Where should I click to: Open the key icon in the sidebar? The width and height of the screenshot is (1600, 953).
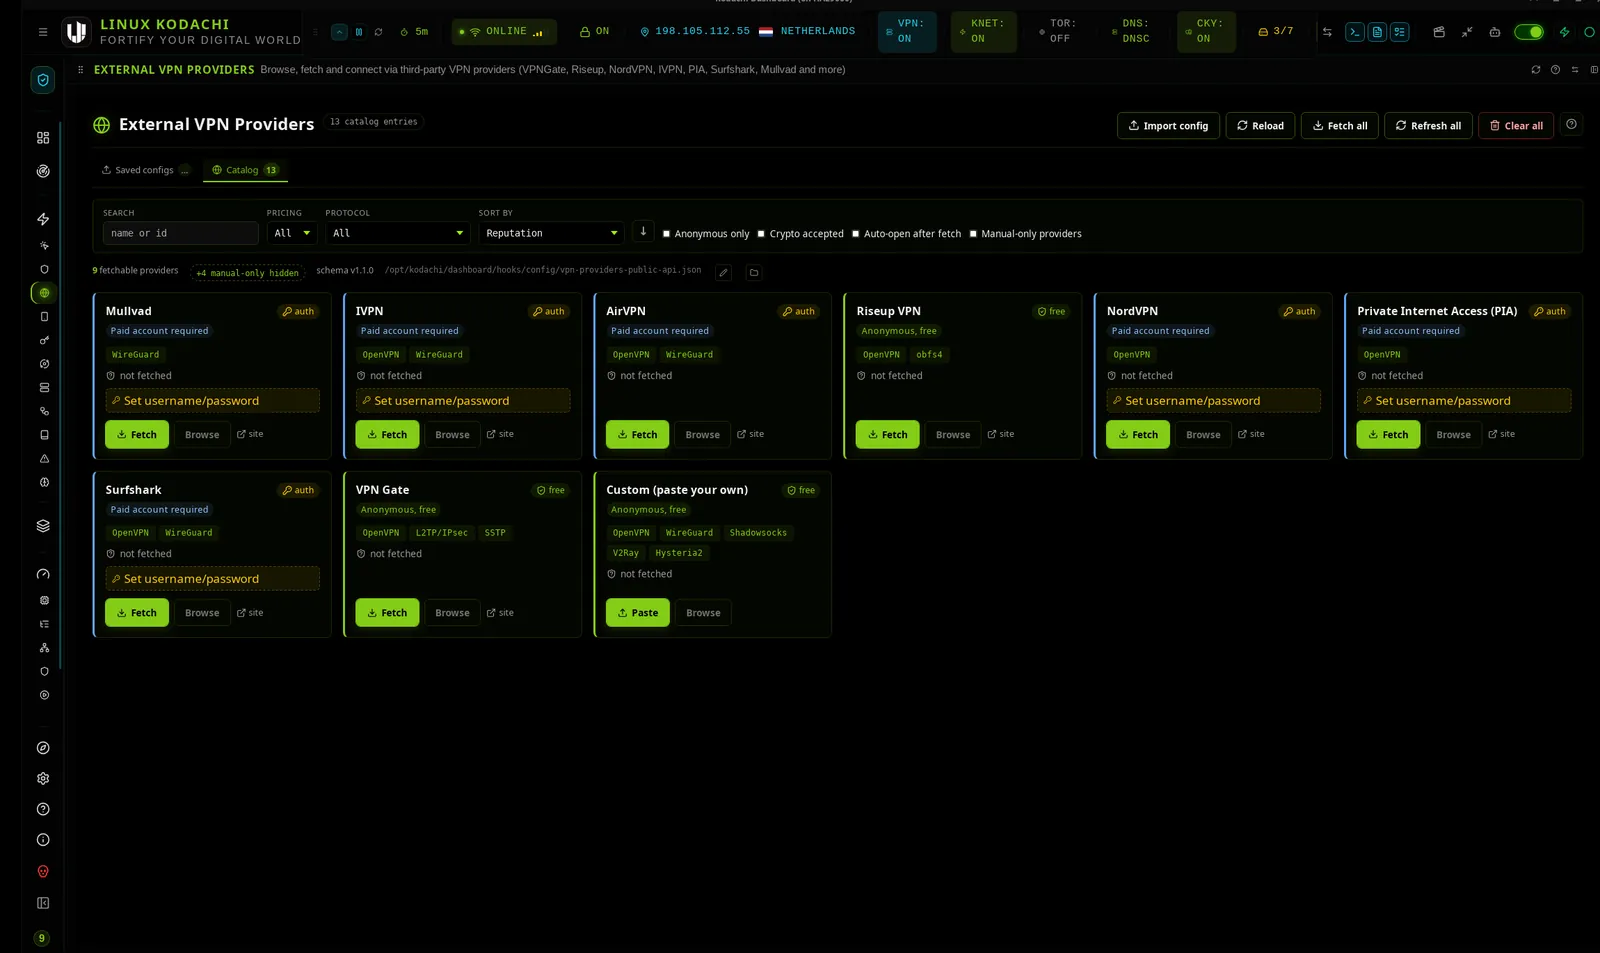pos(44,340)
